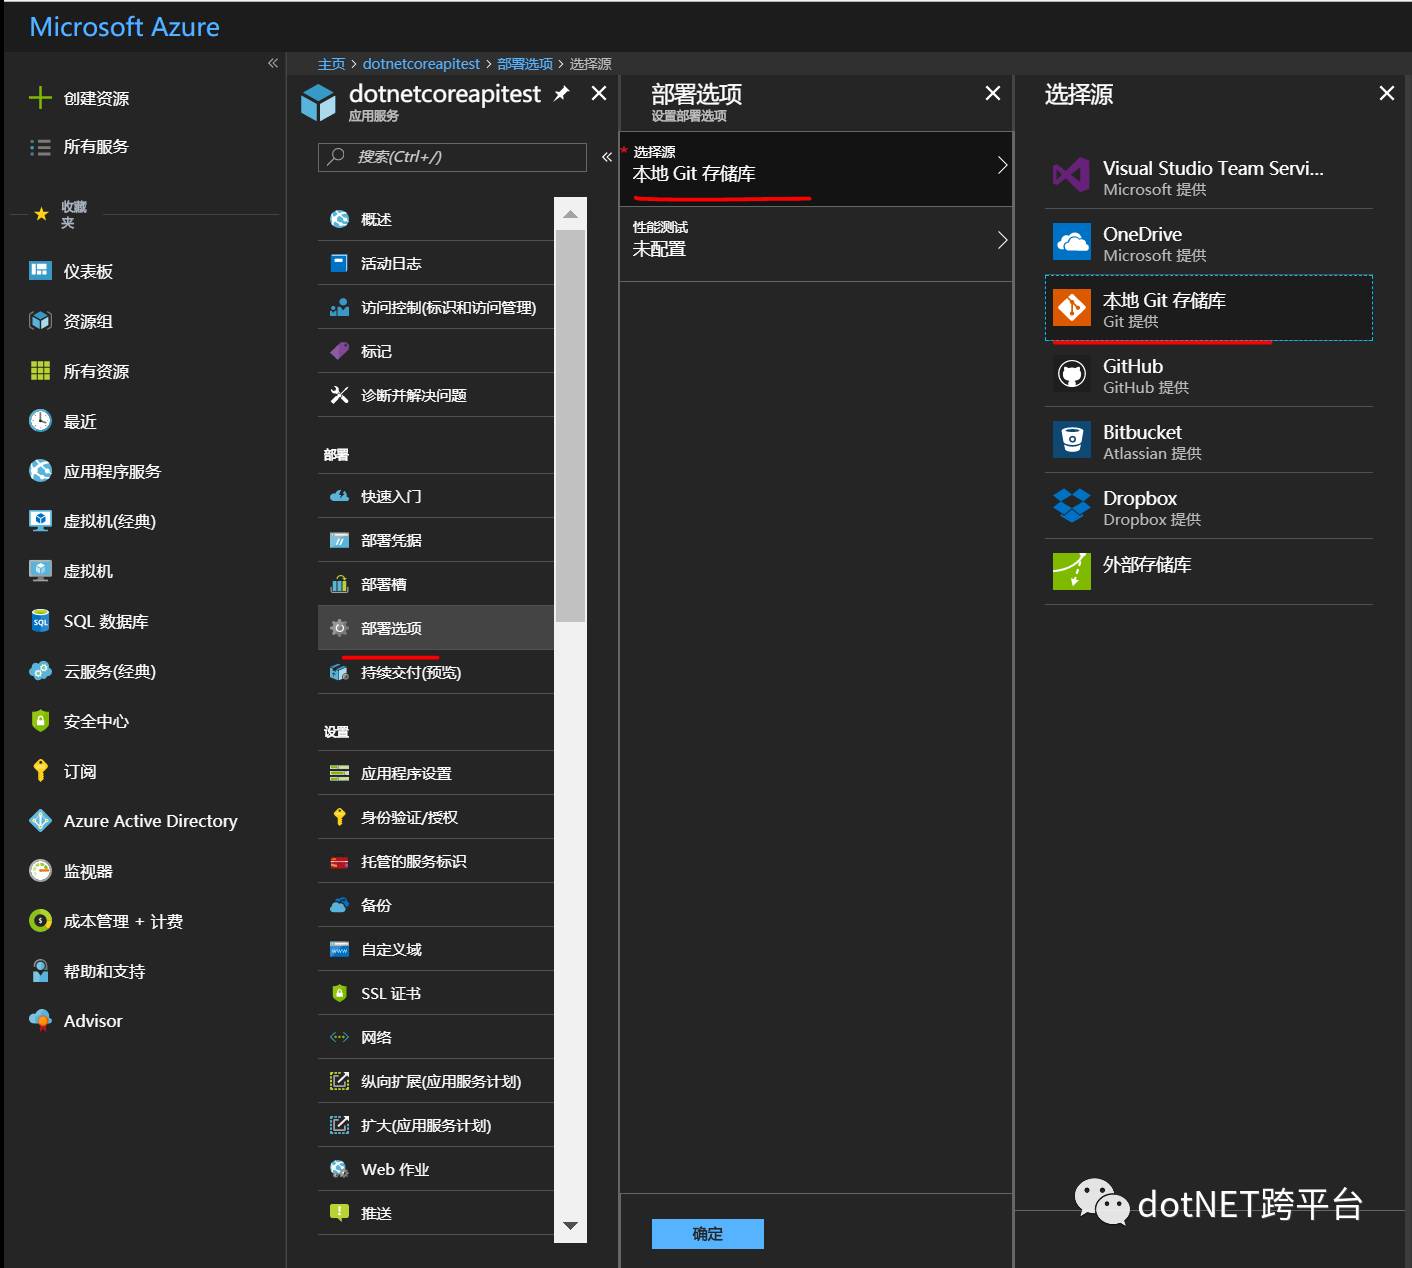Pin the dotnetcoreapitest blade
1412x1268 pixels.
562,93
